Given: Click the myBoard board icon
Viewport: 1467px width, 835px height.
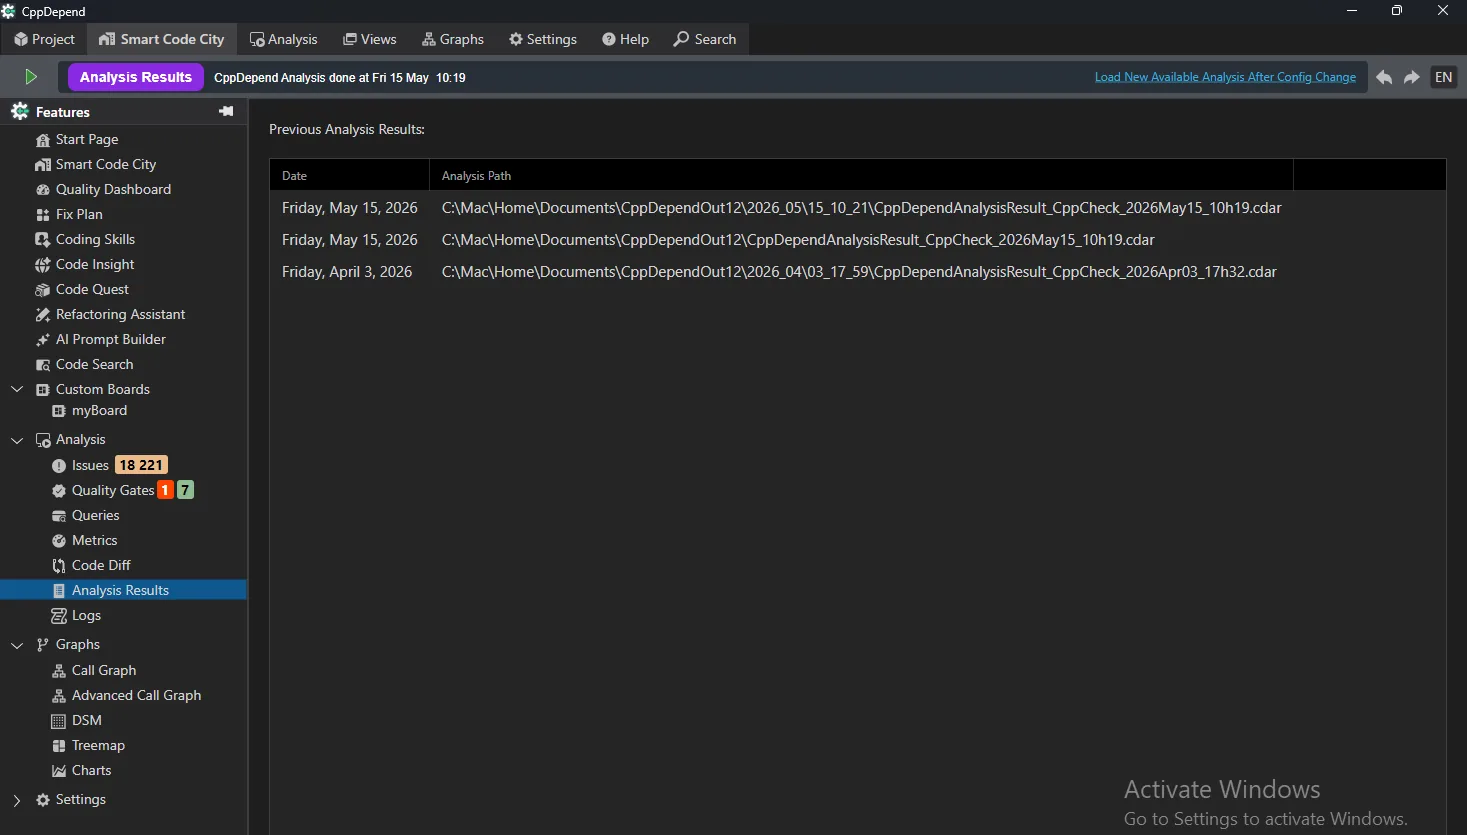Looking at the screenshot, I should point(58,411).
